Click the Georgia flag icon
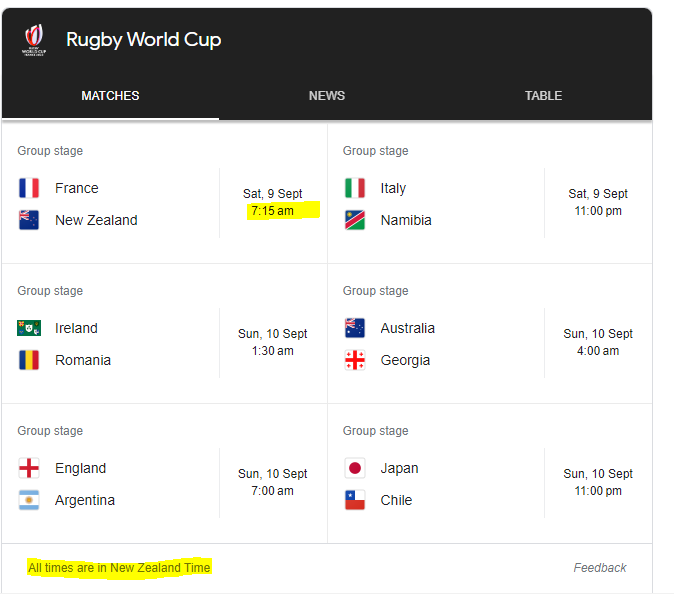Viewport: 674px width, 594px height. coord(355,360)
